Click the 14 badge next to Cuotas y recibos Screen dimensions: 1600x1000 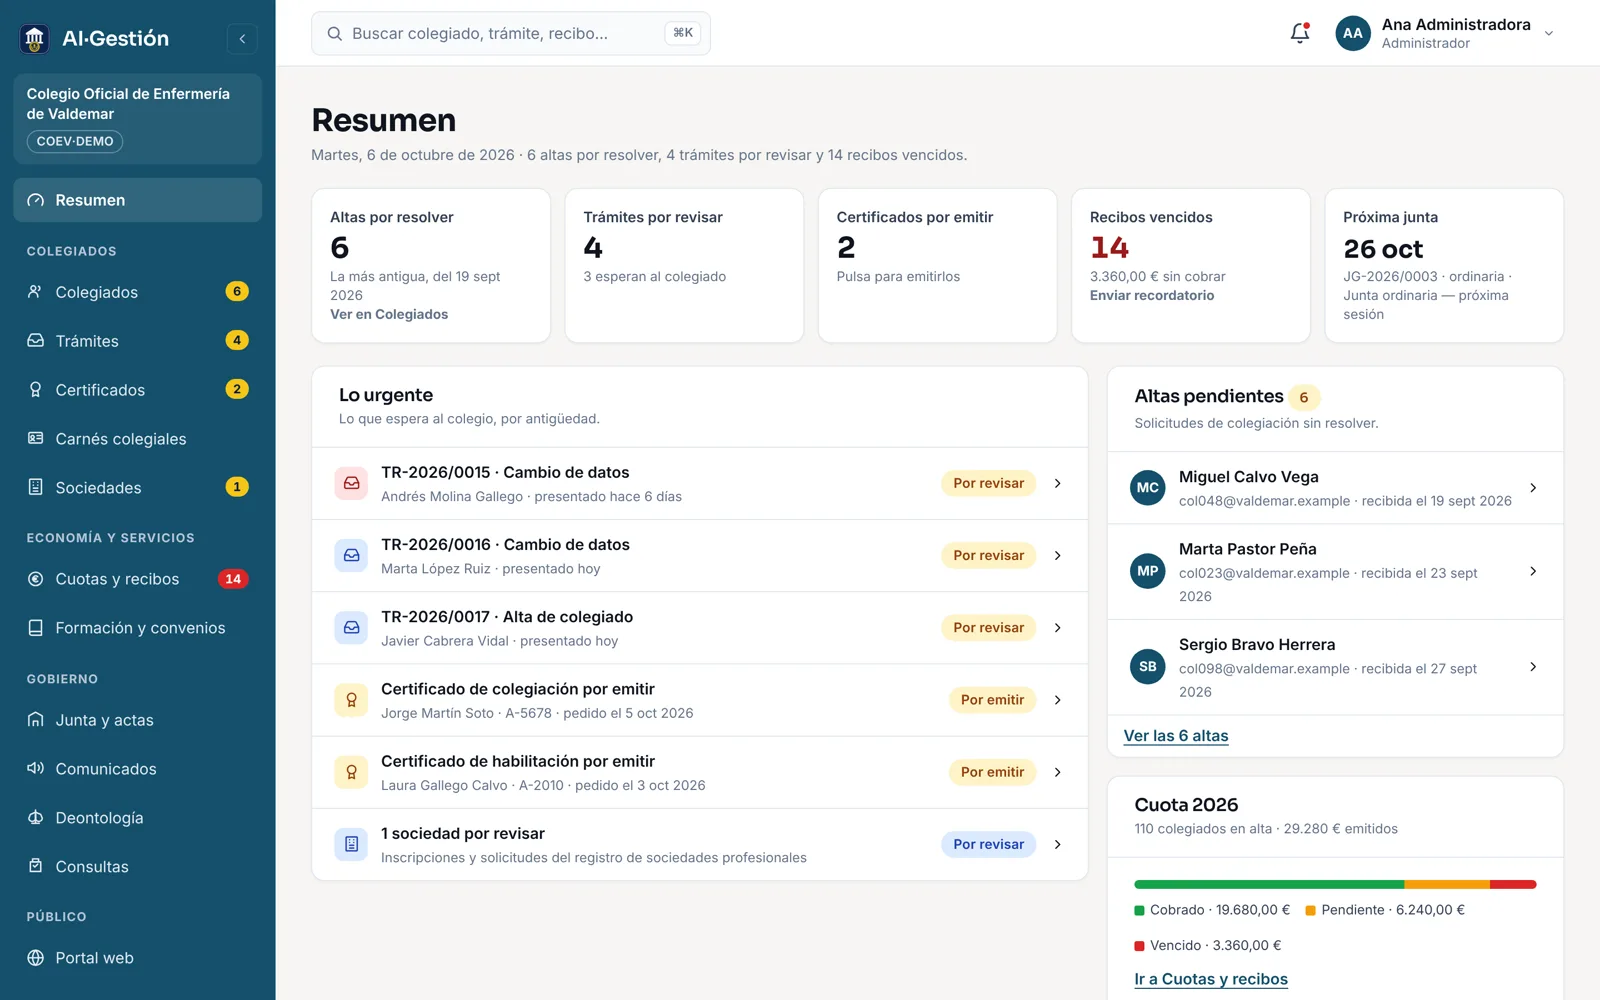[233, 579]
